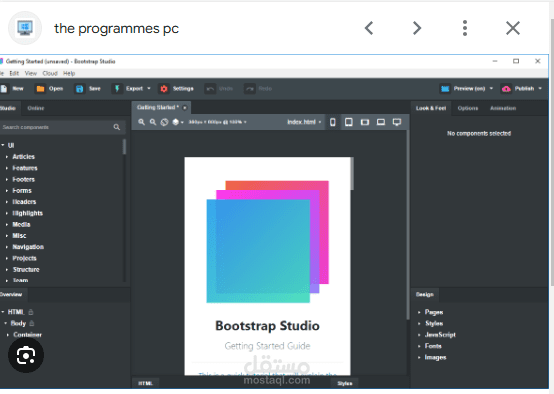The image size is (554, 394).
Task: Expand Pages in the Design panel
Action: 419,312
